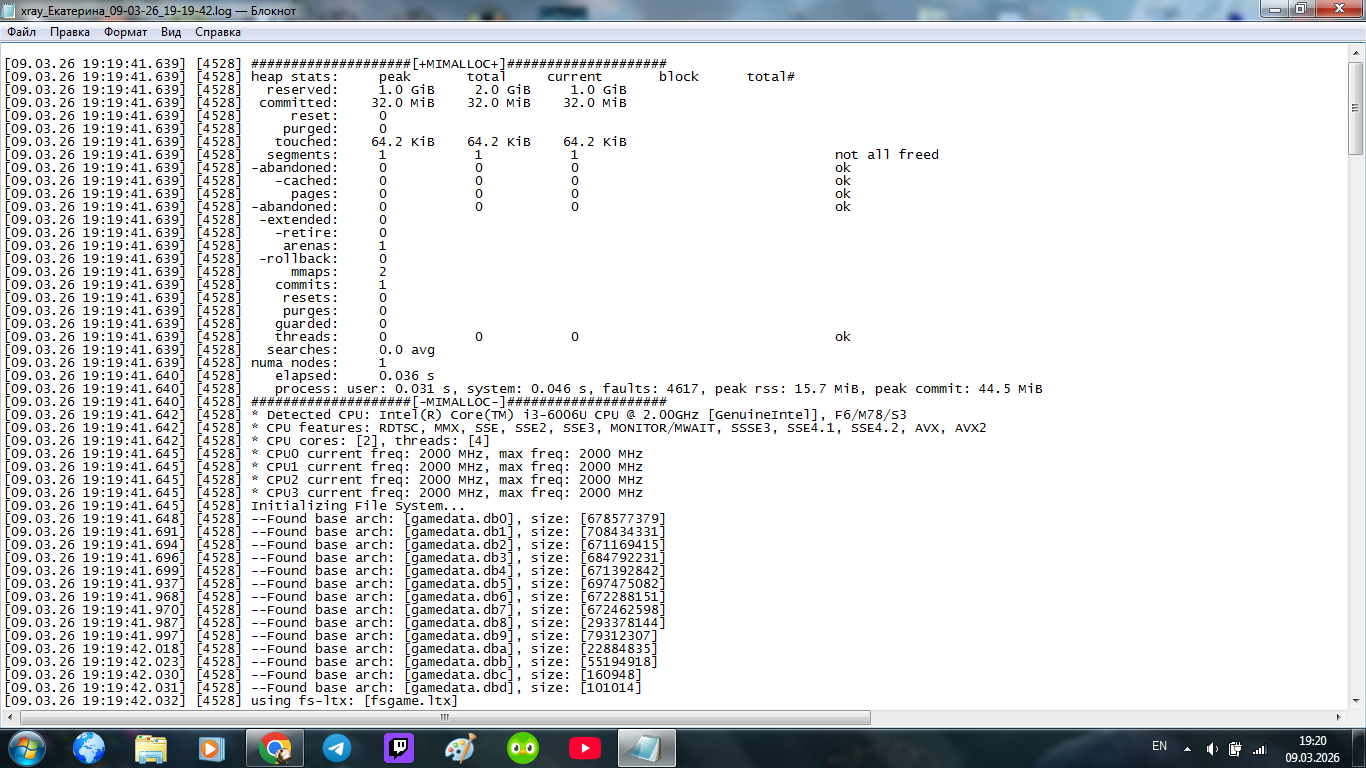
Task: Click the 'committed:' line
Action: [x=316, y=102]
